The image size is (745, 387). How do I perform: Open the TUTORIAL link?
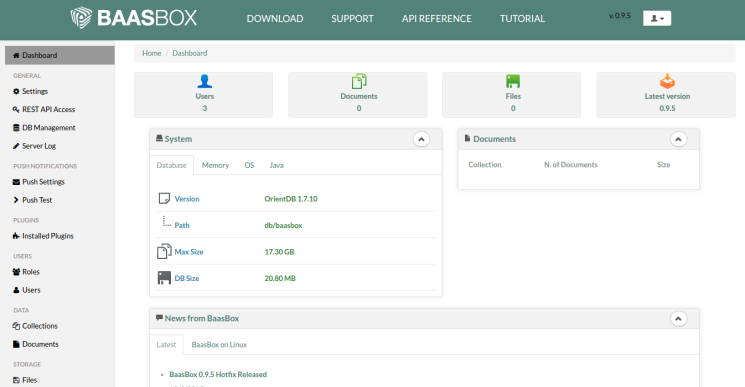522,19
